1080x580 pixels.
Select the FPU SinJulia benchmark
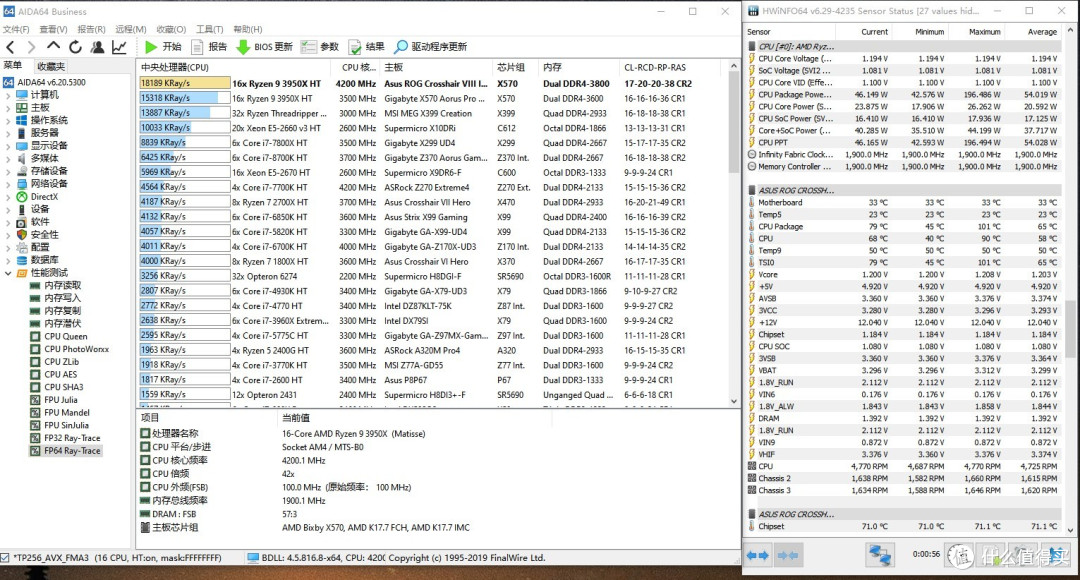click(x=61, y=425)
